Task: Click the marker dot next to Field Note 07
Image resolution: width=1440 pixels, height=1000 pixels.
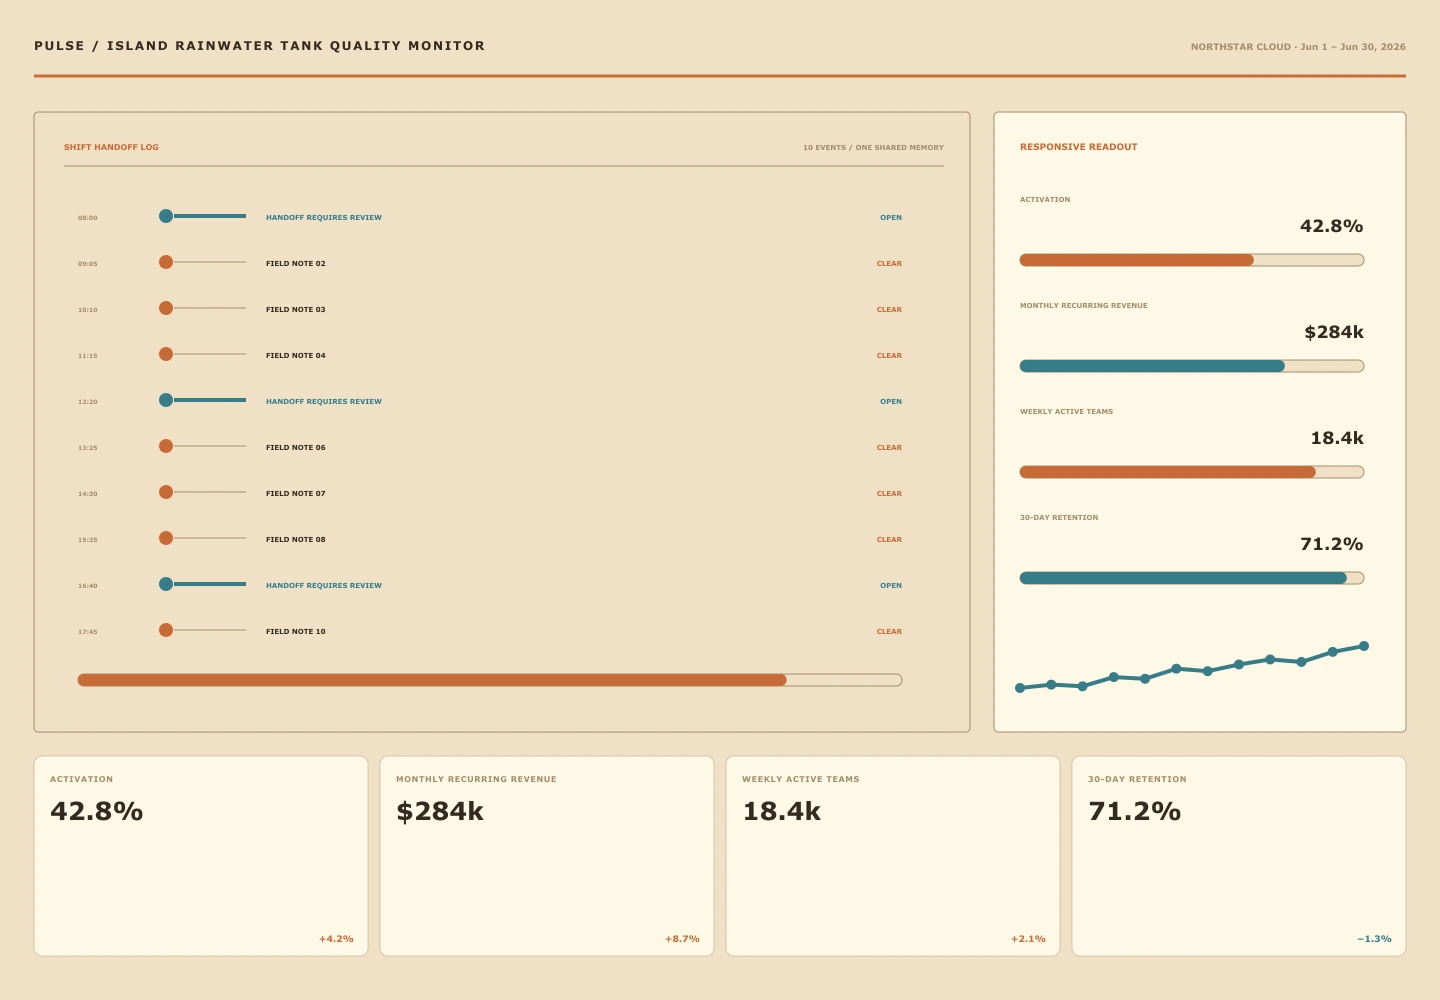Action: (166, 492)
